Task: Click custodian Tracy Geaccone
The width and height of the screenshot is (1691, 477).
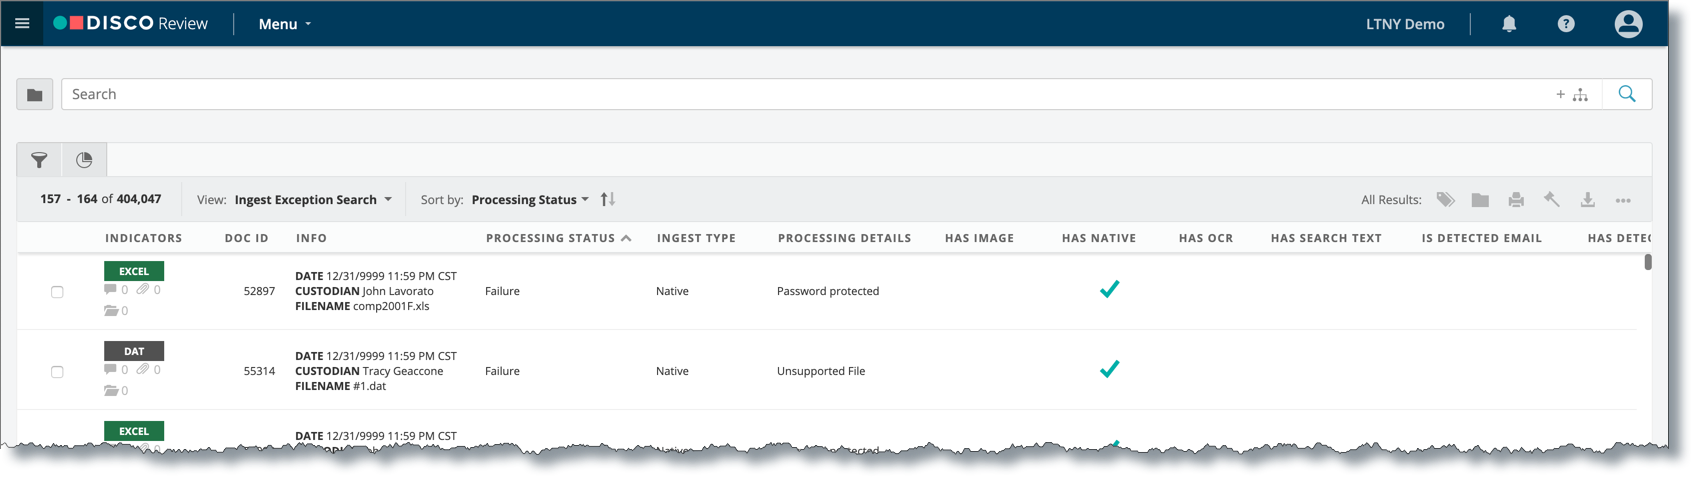Action: point(403,371)
